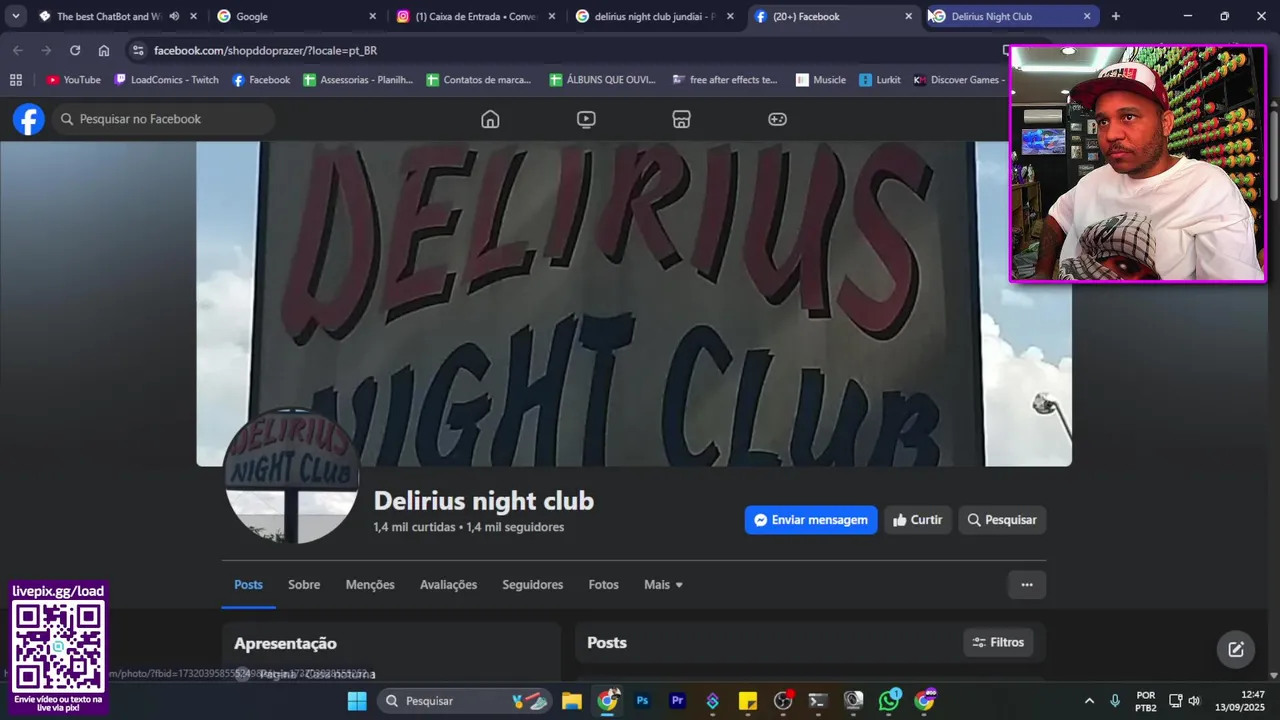Click the browser address bar URL
The width and height of the screenshot is (1280, 720).
click(265, 50)
